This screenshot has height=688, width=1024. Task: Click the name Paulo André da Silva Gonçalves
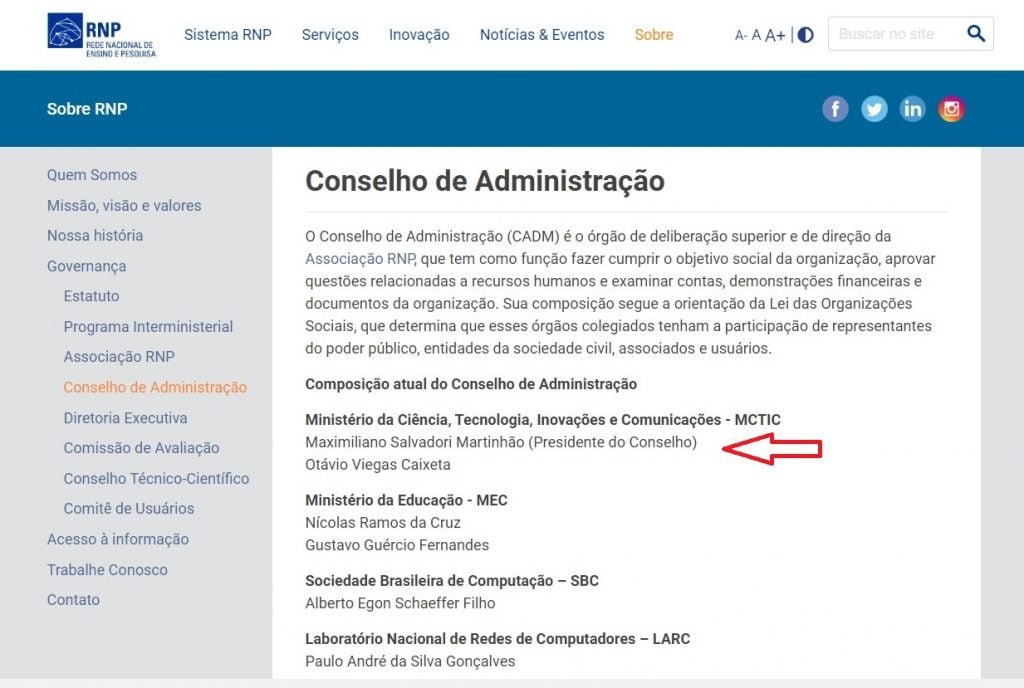coord(410,661)
